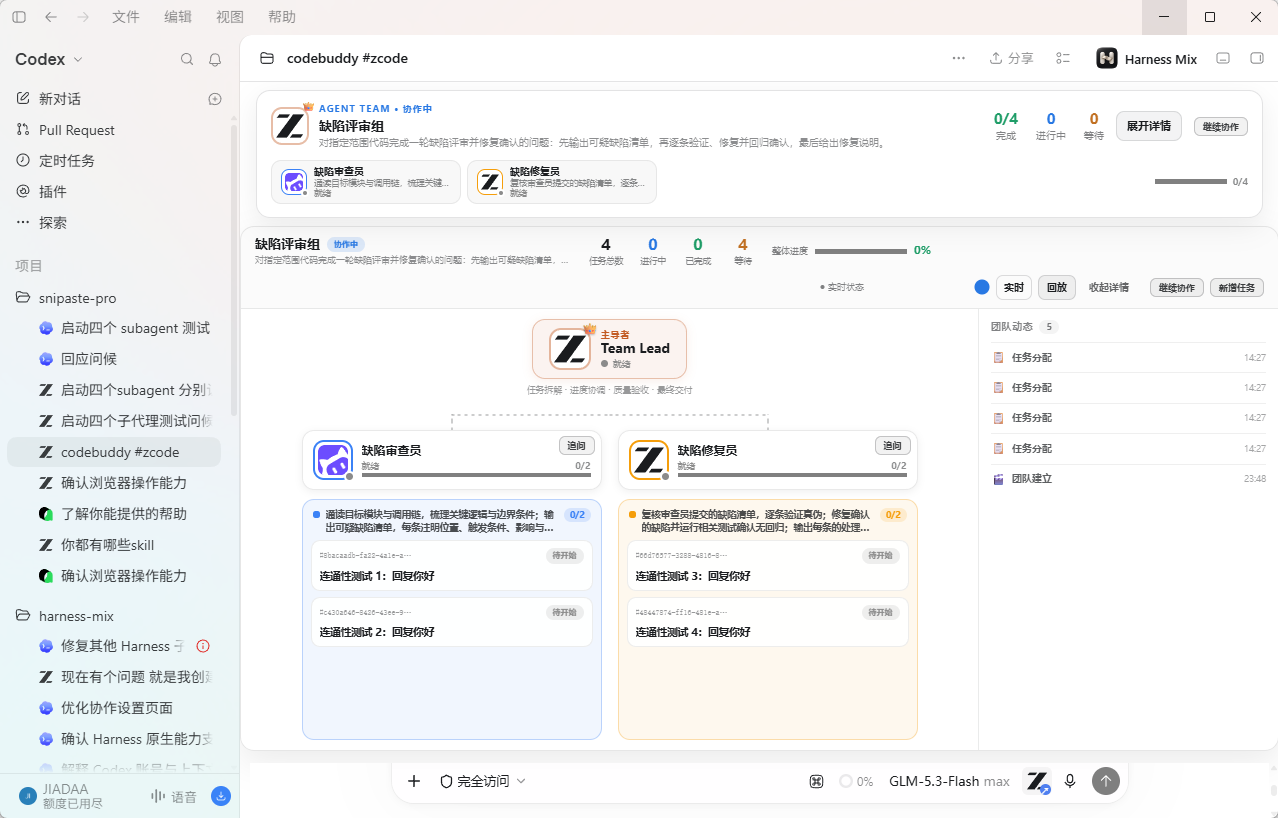This screenshot has width=1278, height=818.
Task: Click the red warning icon beside 修复其他 Harness
Action: (203, 646)
